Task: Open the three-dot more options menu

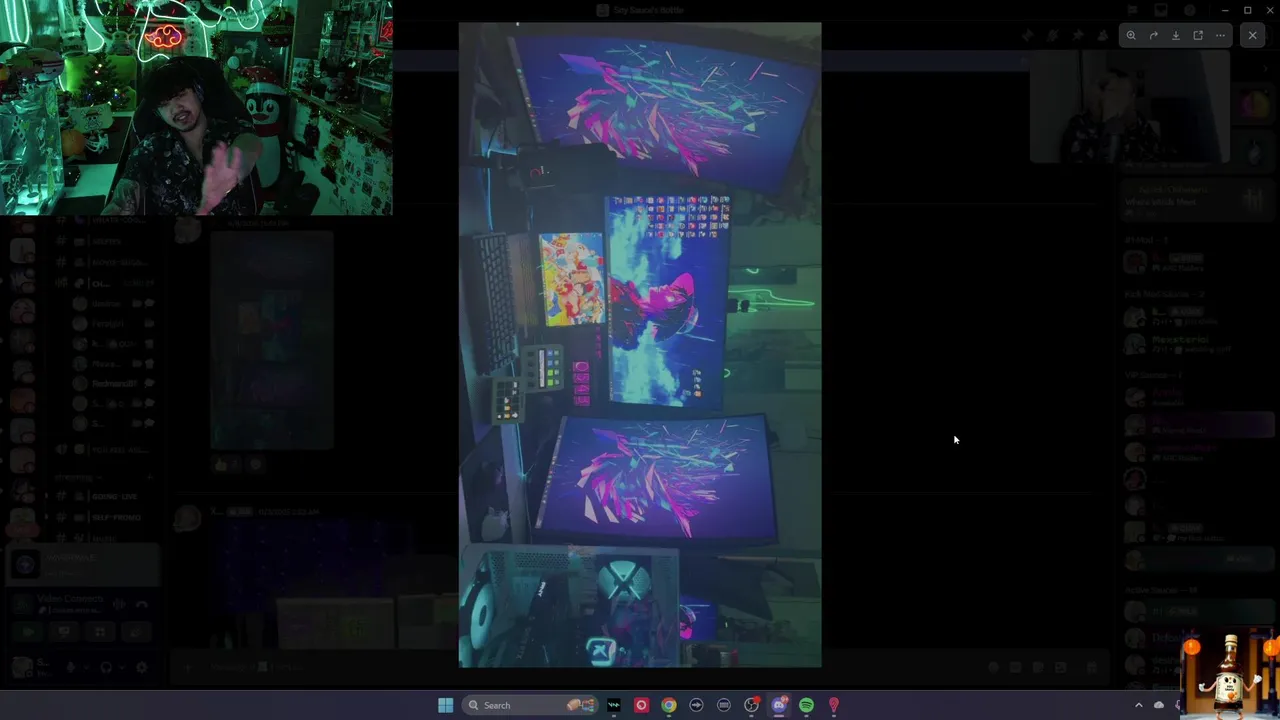Action: point(1220,35)
